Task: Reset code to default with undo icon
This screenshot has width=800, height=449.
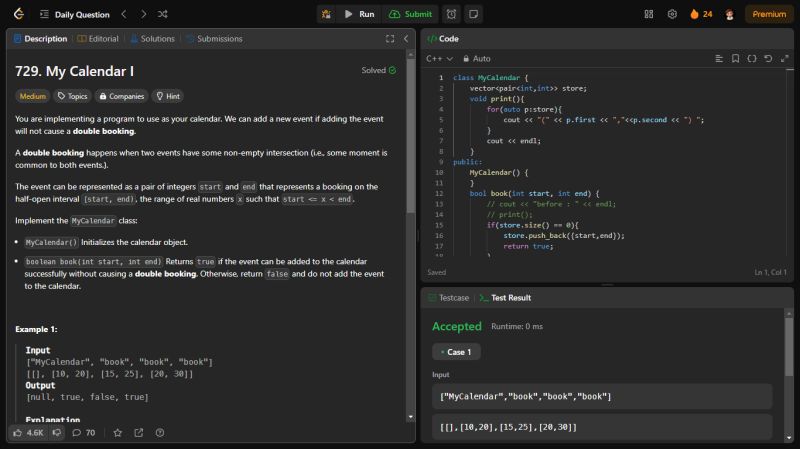Action: (x=768, y=59)
